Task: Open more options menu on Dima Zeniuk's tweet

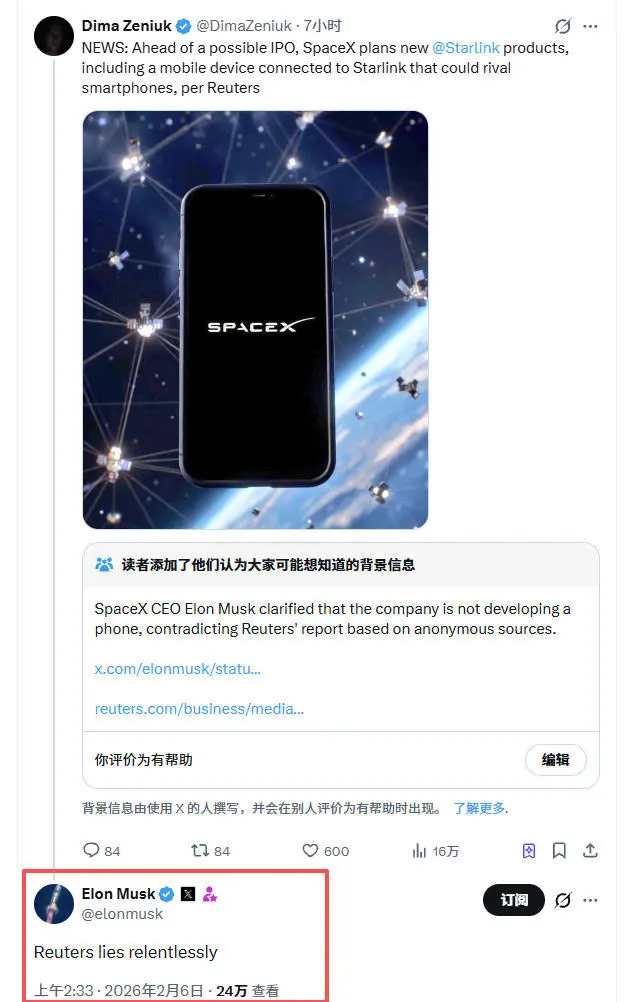Action: 591,26
